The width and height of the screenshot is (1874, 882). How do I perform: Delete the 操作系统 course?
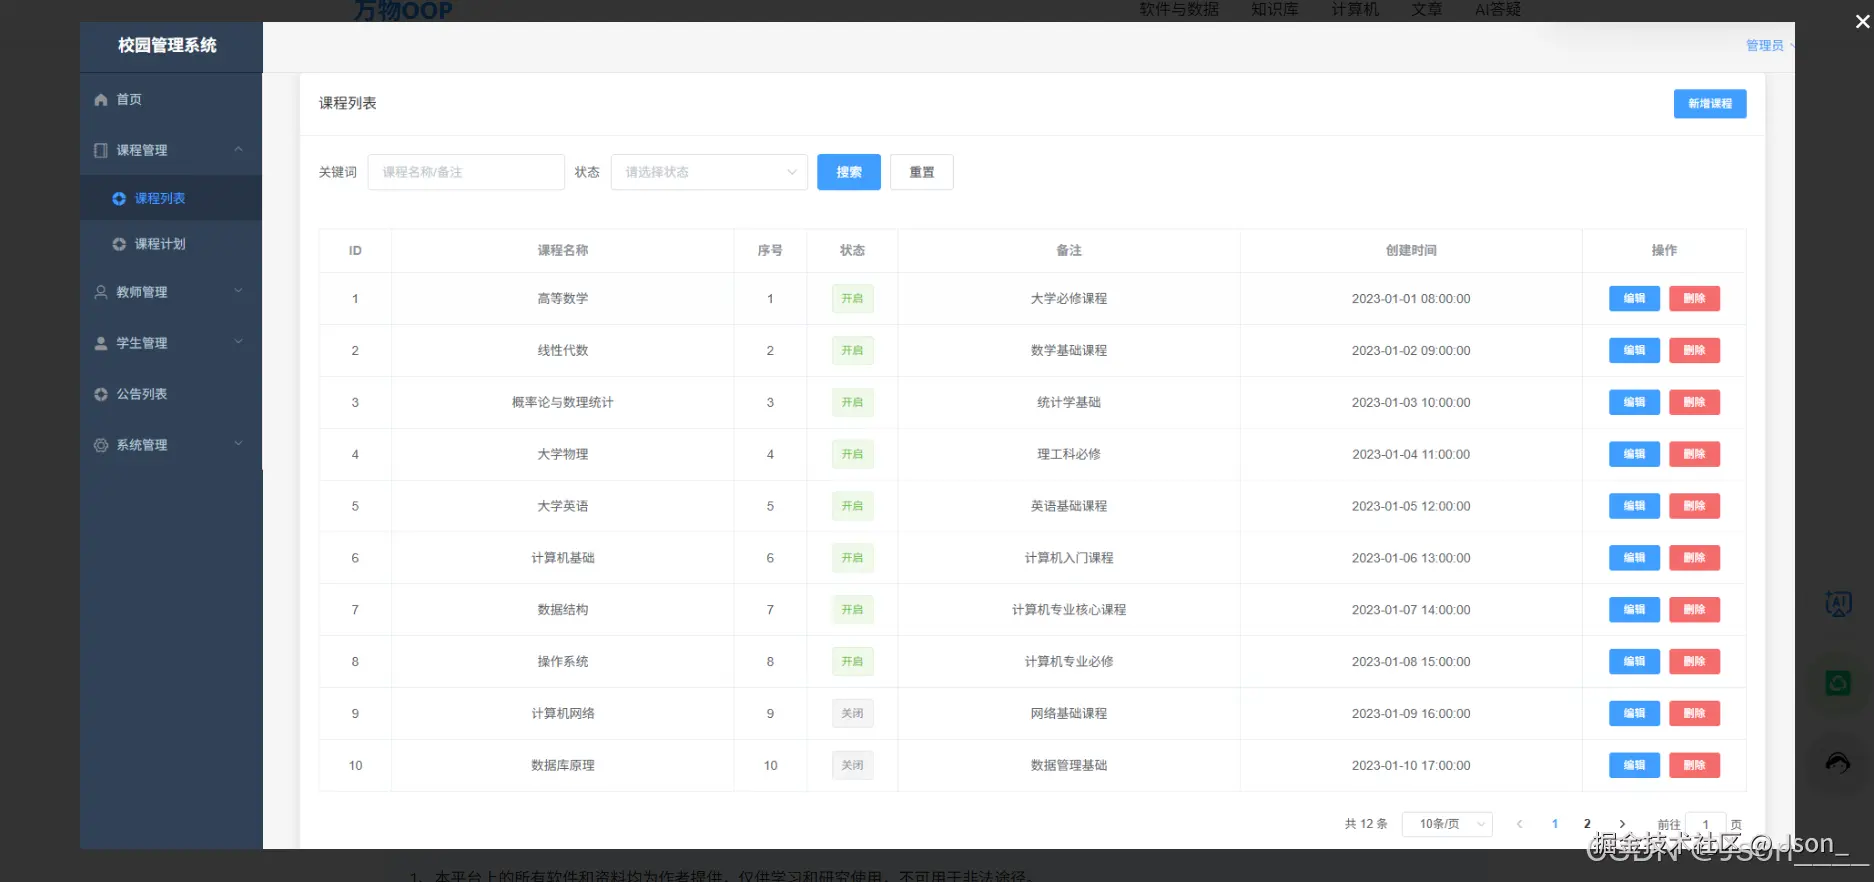(1694, 662)
